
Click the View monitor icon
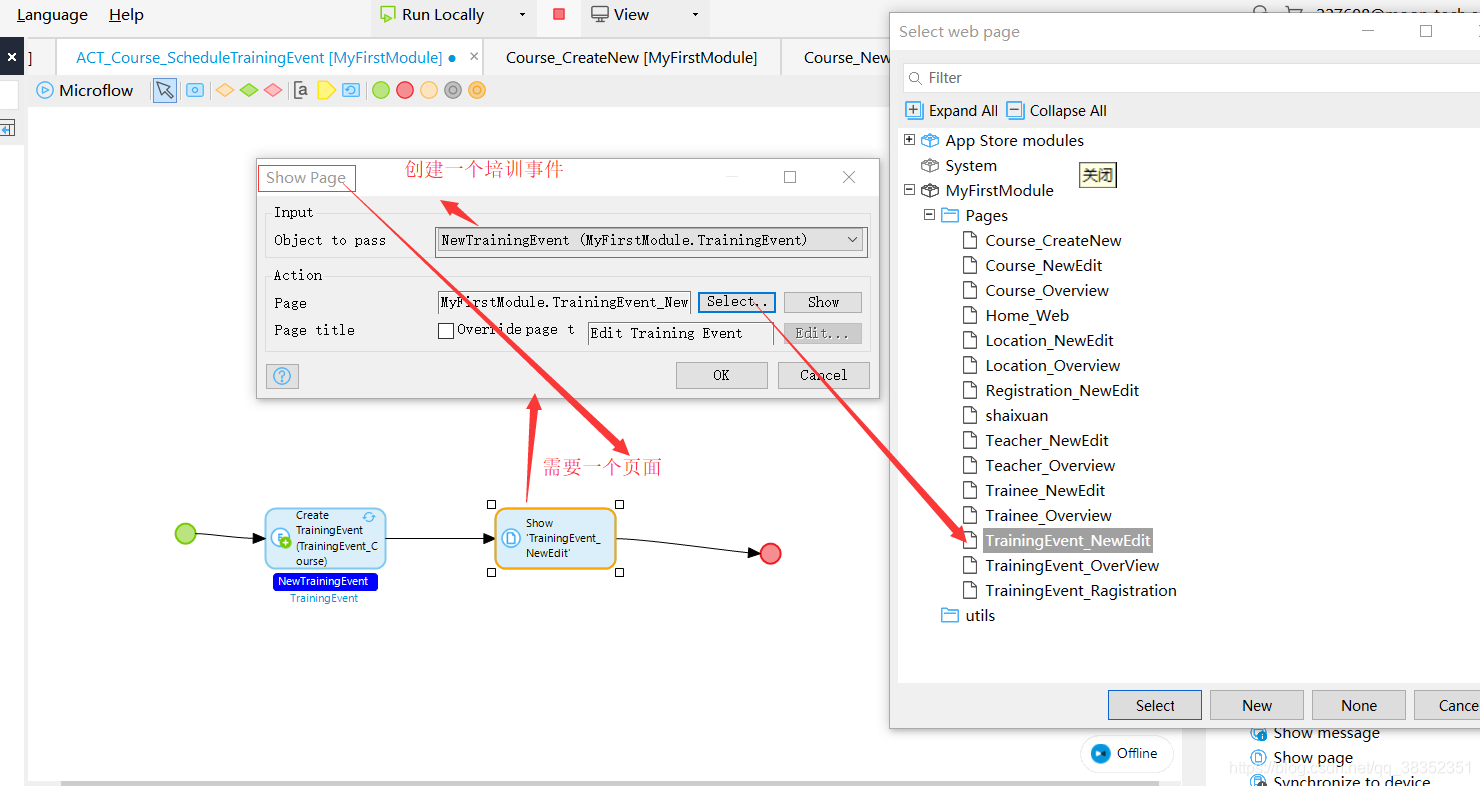pyautogui.click(x=600, y=14)
